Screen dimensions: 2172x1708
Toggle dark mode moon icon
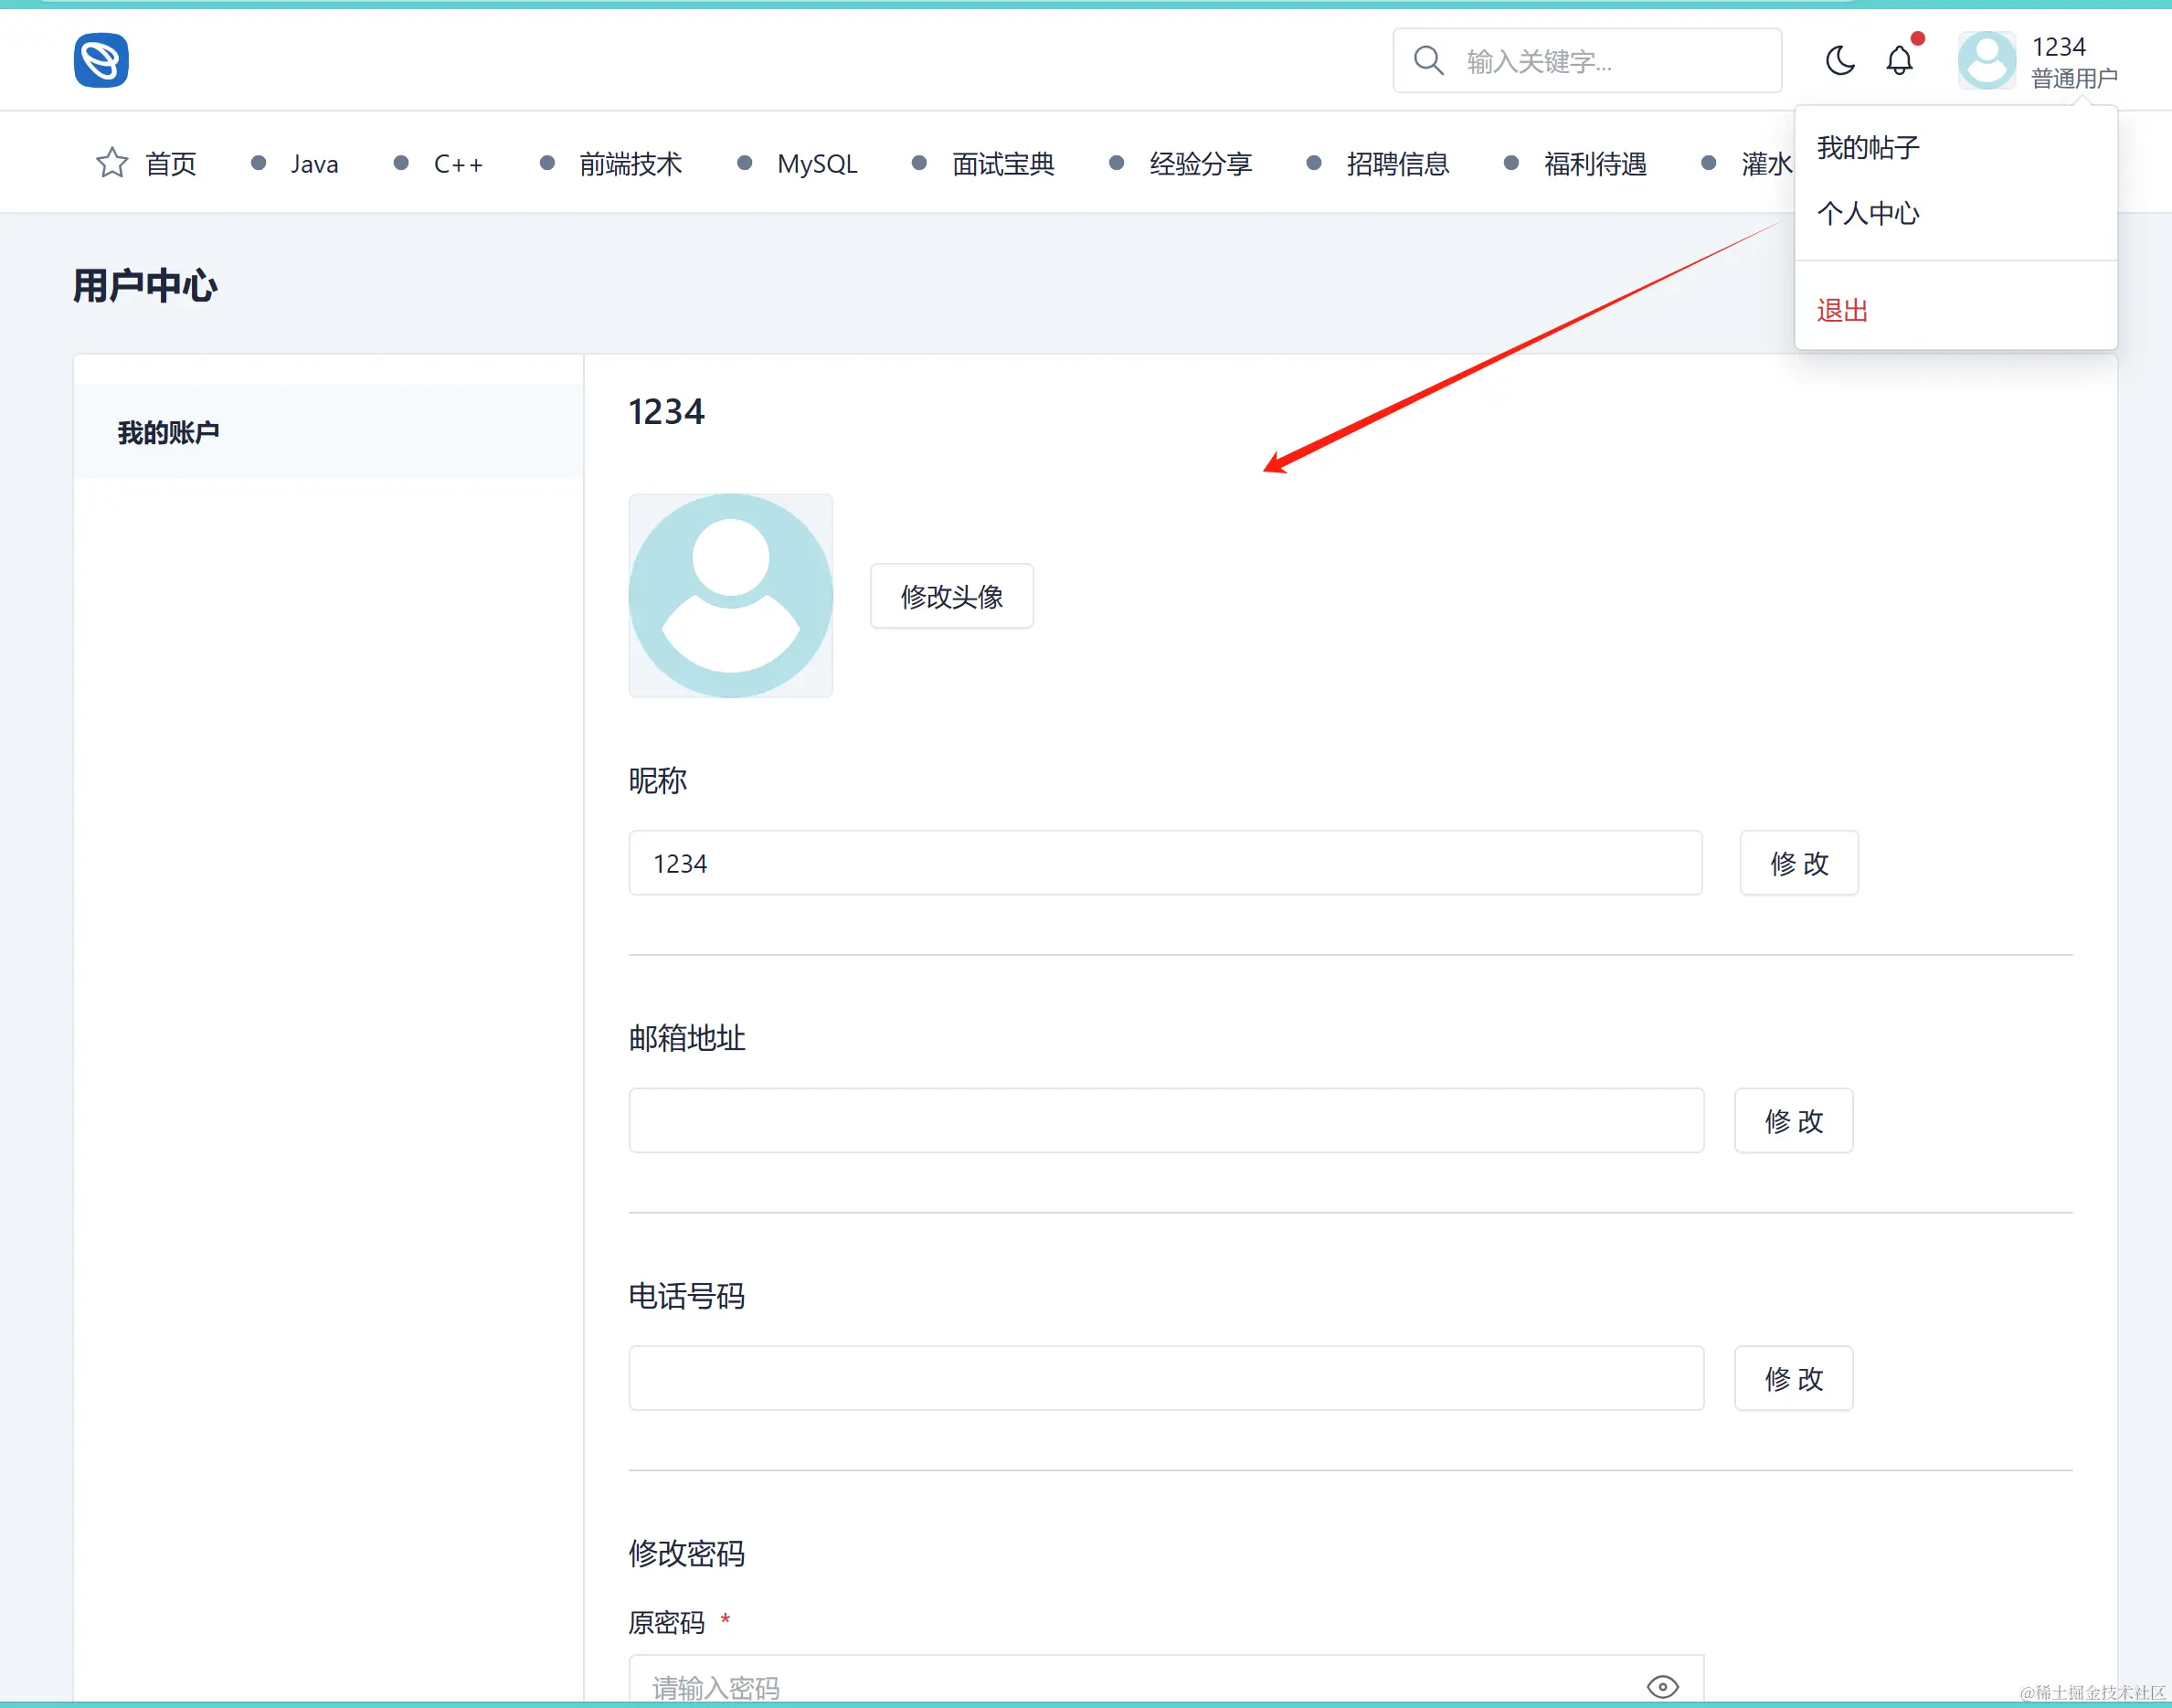coord(1839,61)
